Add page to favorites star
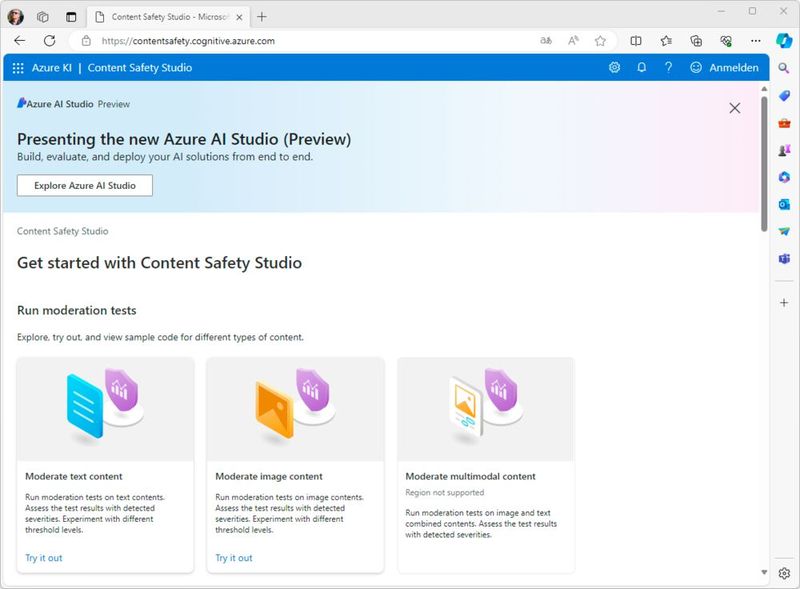800x589 pixels. (x=601, y=41)
